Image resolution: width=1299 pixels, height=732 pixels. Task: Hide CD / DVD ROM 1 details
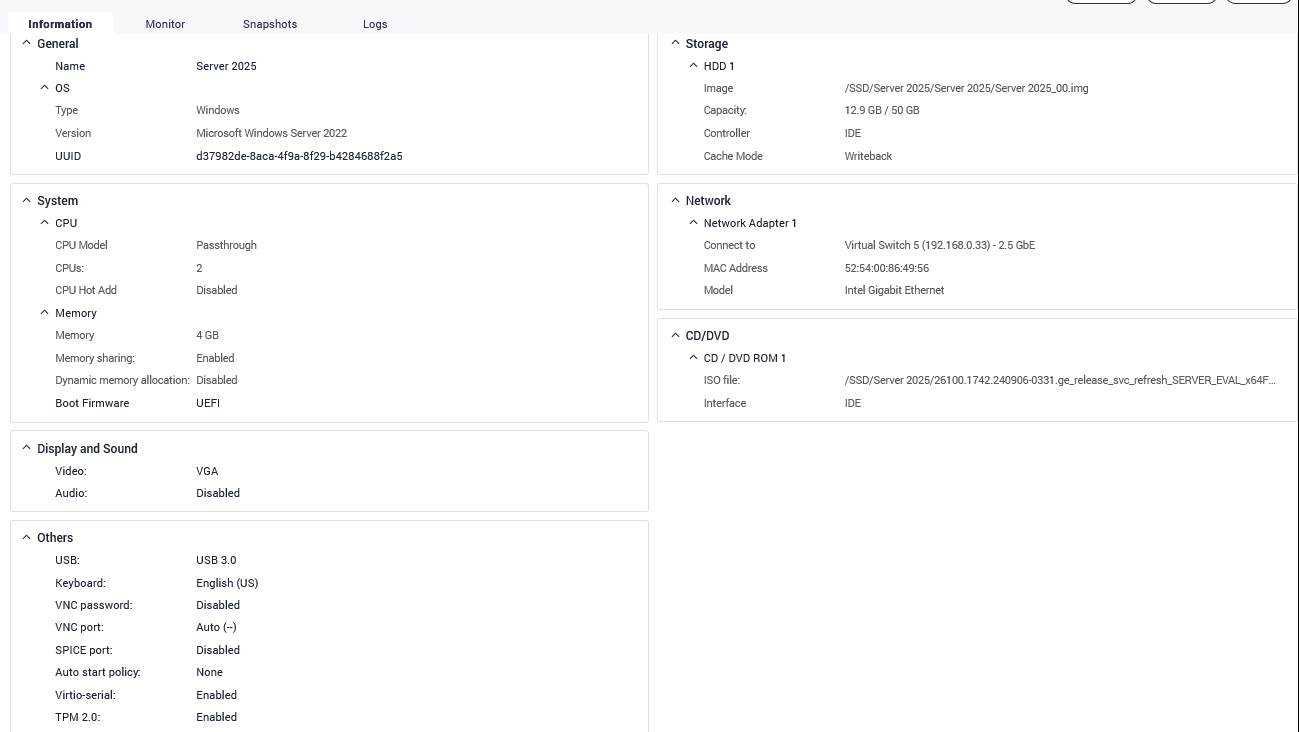693,358
